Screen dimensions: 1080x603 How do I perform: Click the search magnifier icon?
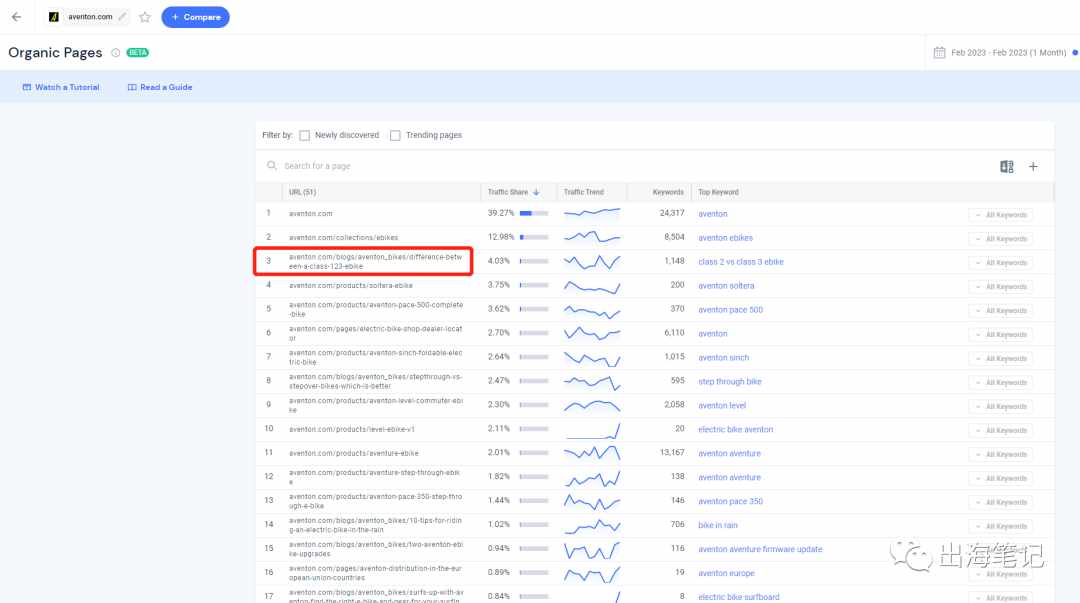click(272, 165)
